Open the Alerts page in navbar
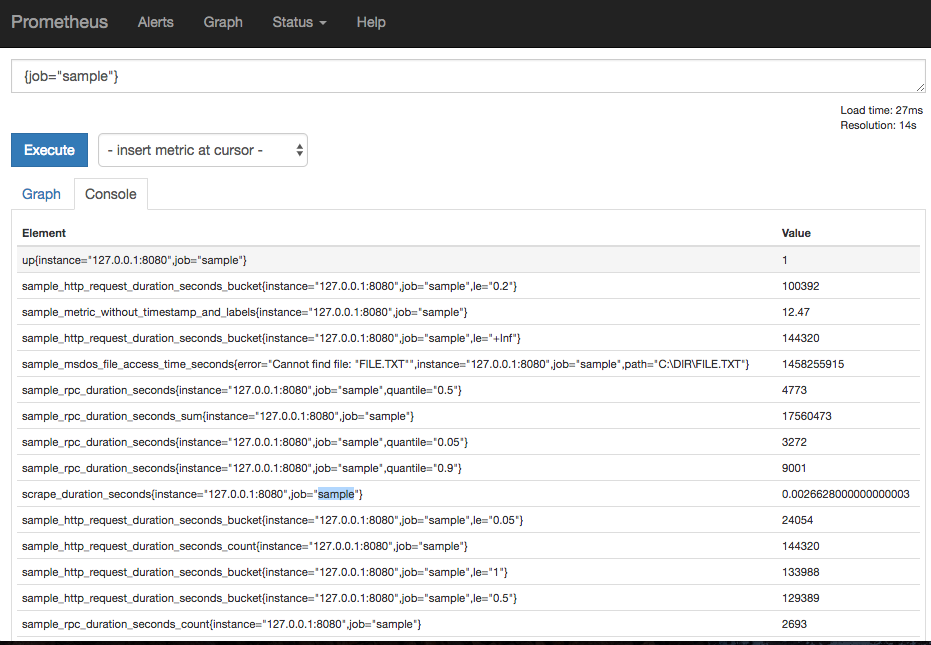The height and width of the screenshot is (645, 931). tap(155, 22)
